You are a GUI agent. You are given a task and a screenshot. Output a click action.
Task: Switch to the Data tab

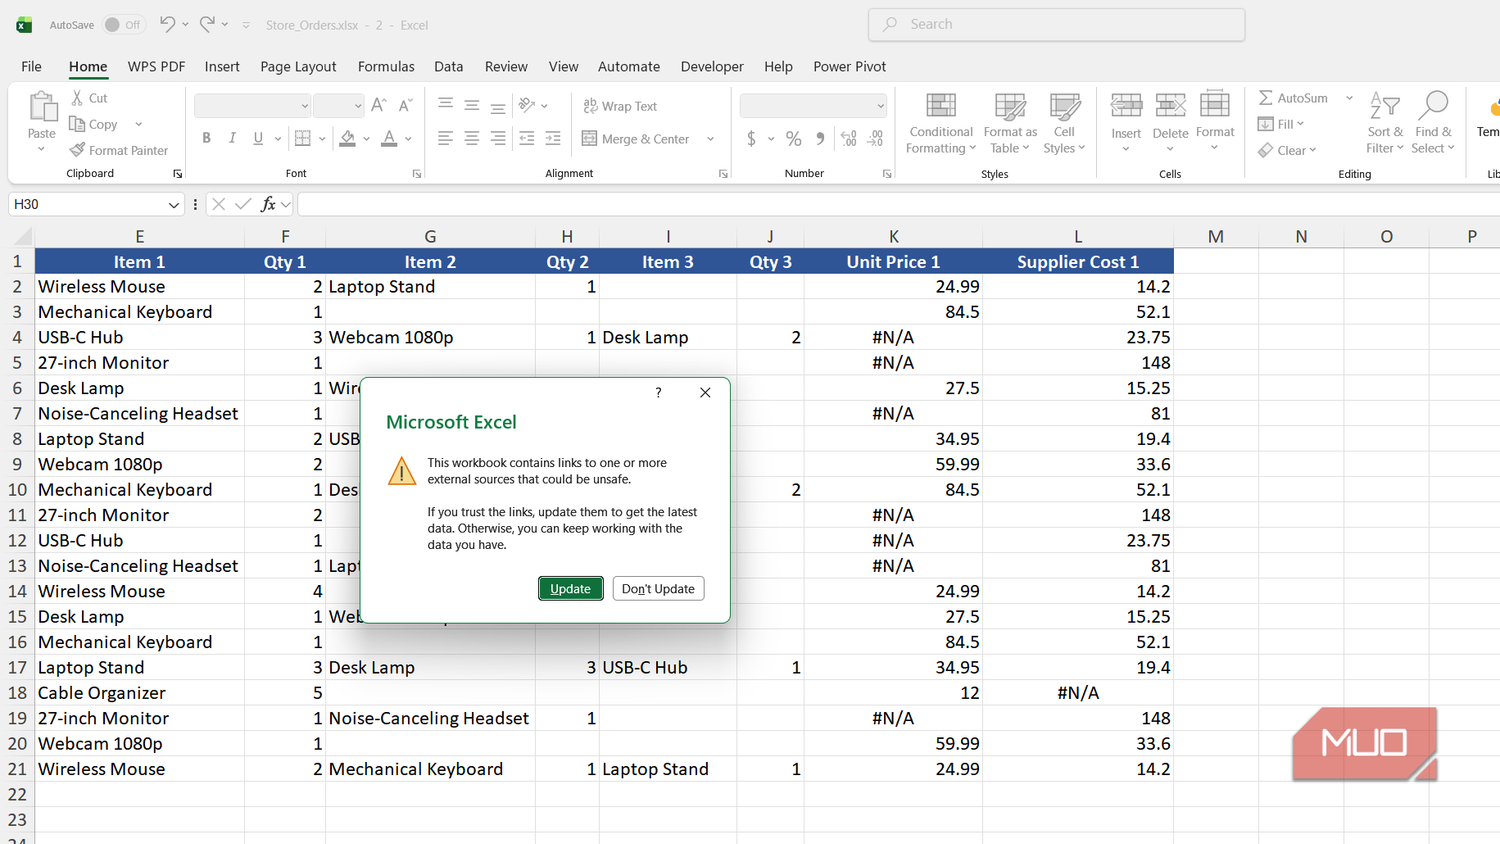click(448, 66)
